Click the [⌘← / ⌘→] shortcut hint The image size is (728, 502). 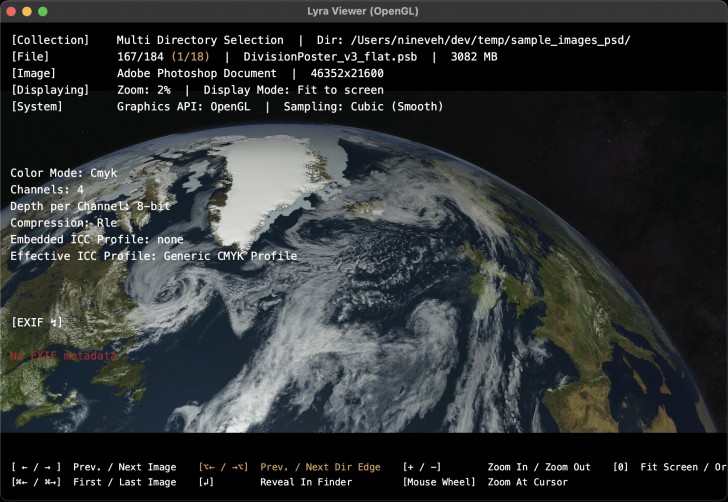(36, 482)
